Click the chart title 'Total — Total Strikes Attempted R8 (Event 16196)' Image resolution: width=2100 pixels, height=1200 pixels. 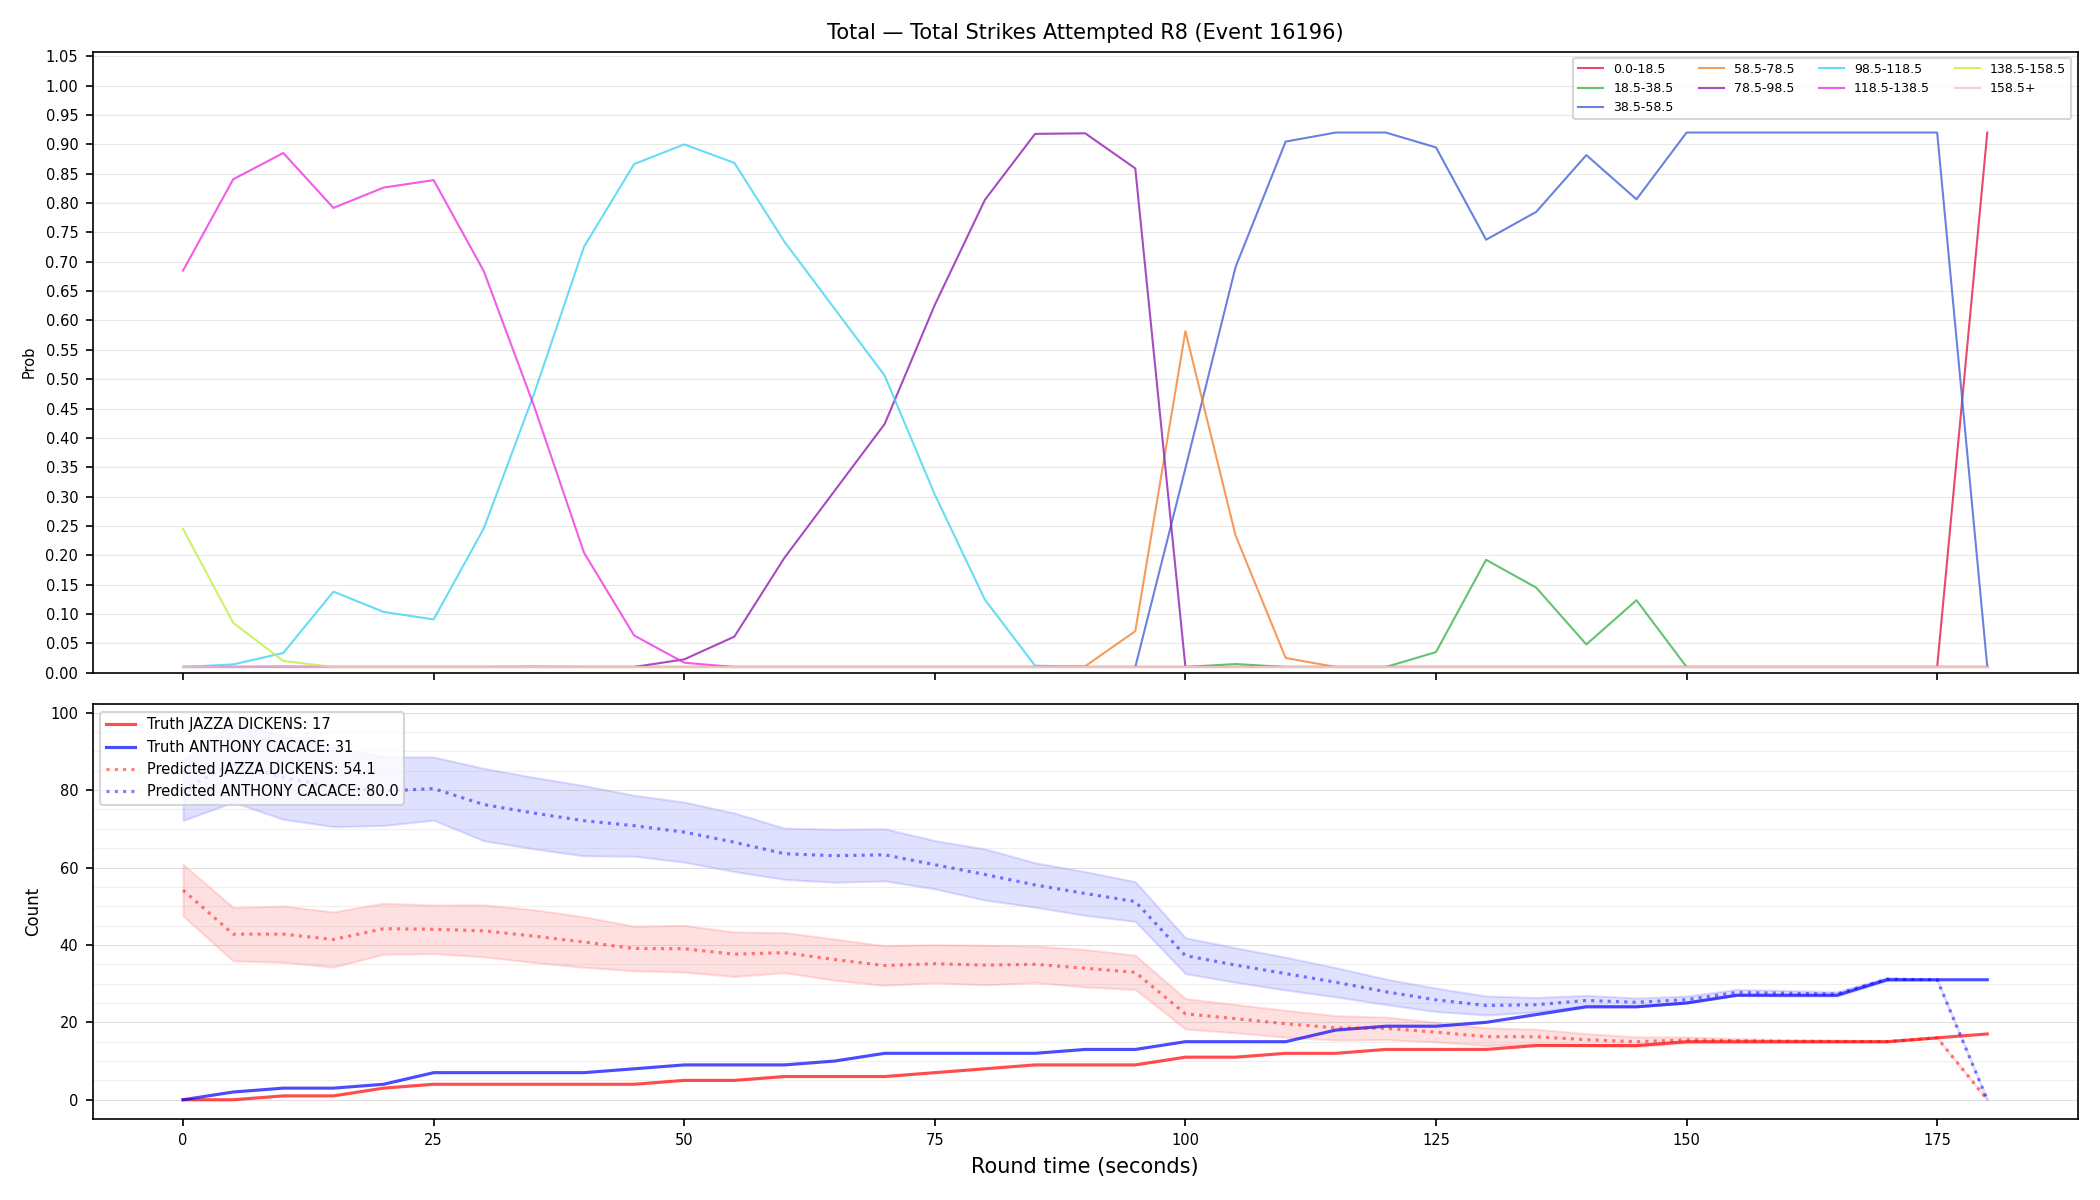(1084, 32)
